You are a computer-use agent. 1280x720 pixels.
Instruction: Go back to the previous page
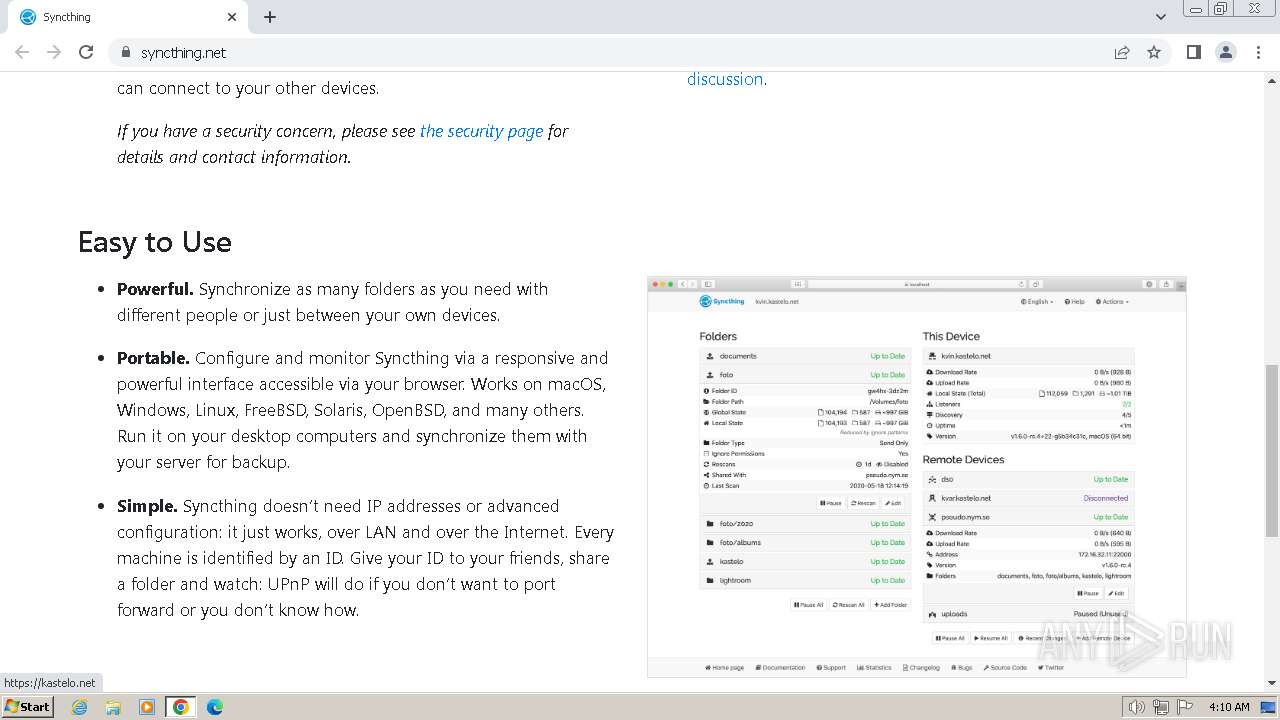(22, 52)
